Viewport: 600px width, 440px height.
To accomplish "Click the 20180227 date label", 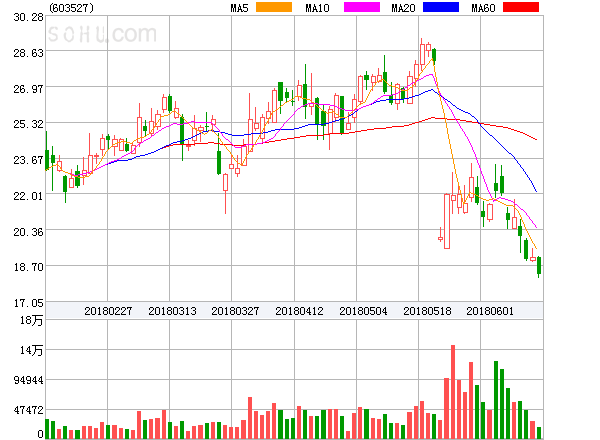I will point(108,311).
